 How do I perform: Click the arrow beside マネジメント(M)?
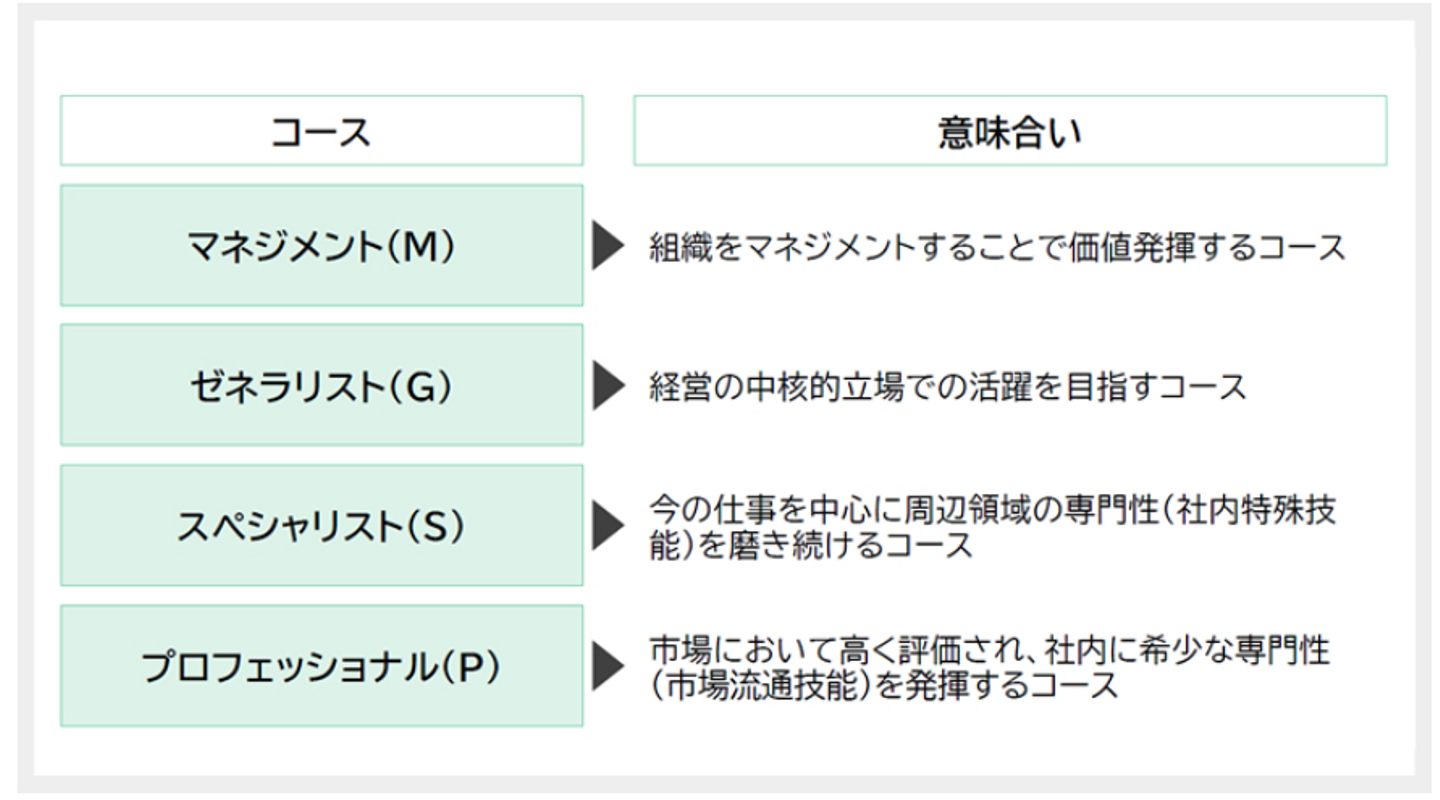[609, 246]
